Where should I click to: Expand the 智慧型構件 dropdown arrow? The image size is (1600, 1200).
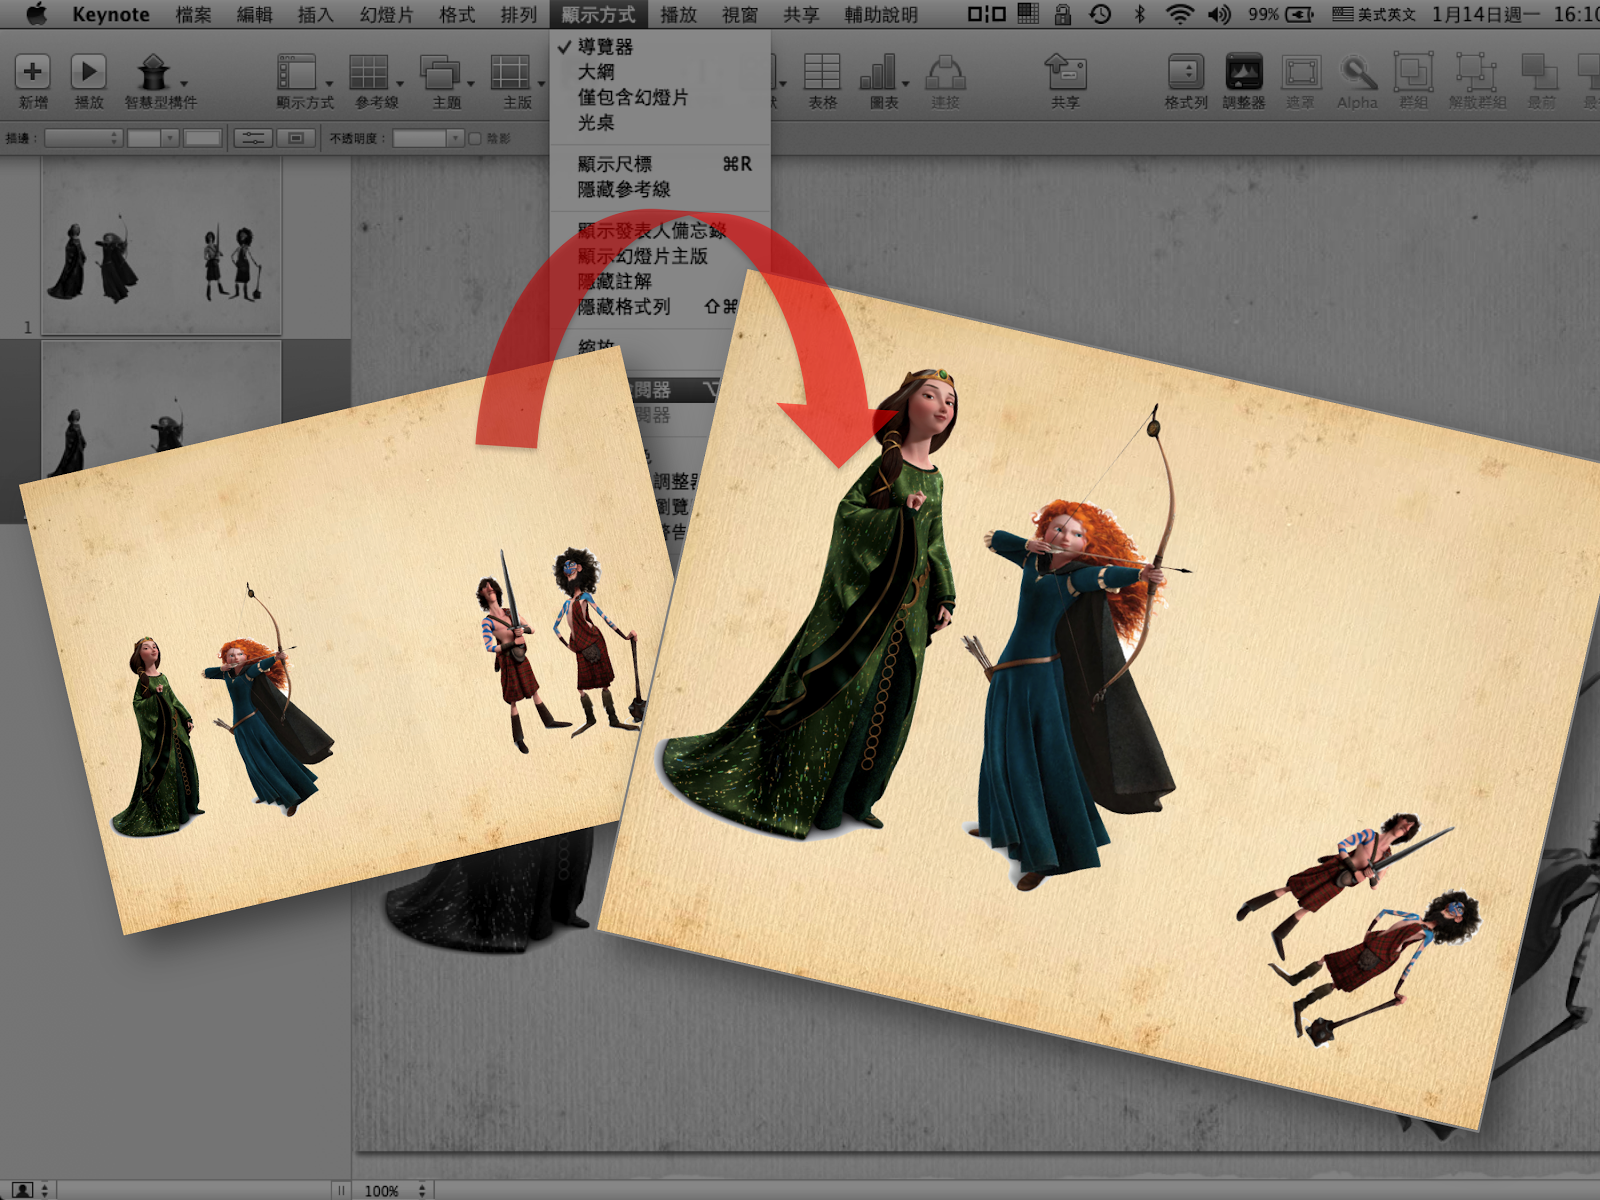pyautogui.click(x=184, y=84)
